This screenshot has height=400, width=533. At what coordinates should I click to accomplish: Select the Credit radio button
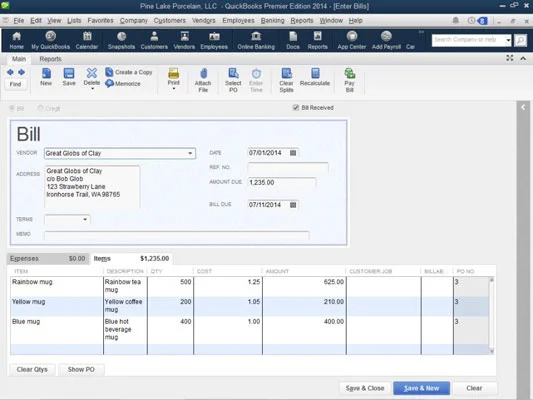coord(40,108)
